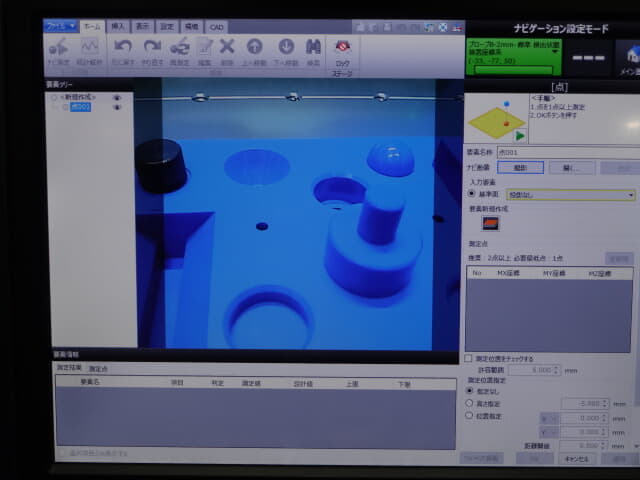Click the greyed delete button above points table
The image size is (640, 480).
tap(619, 258)
